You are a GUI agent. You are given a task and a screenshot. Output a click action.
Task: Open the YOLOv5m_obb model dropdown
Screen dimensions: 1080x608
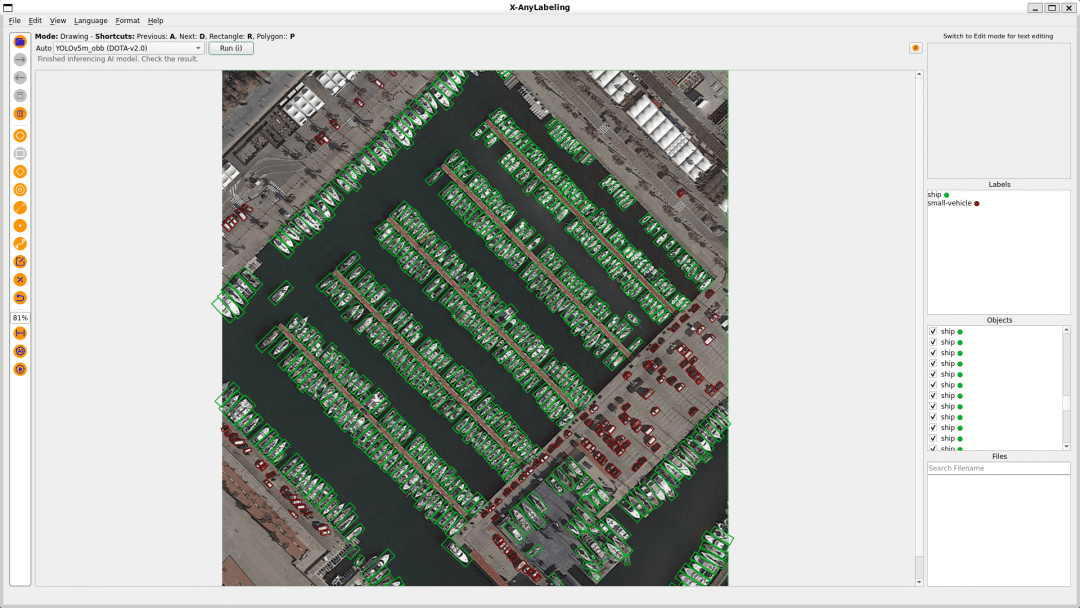(x=129, y=48)
